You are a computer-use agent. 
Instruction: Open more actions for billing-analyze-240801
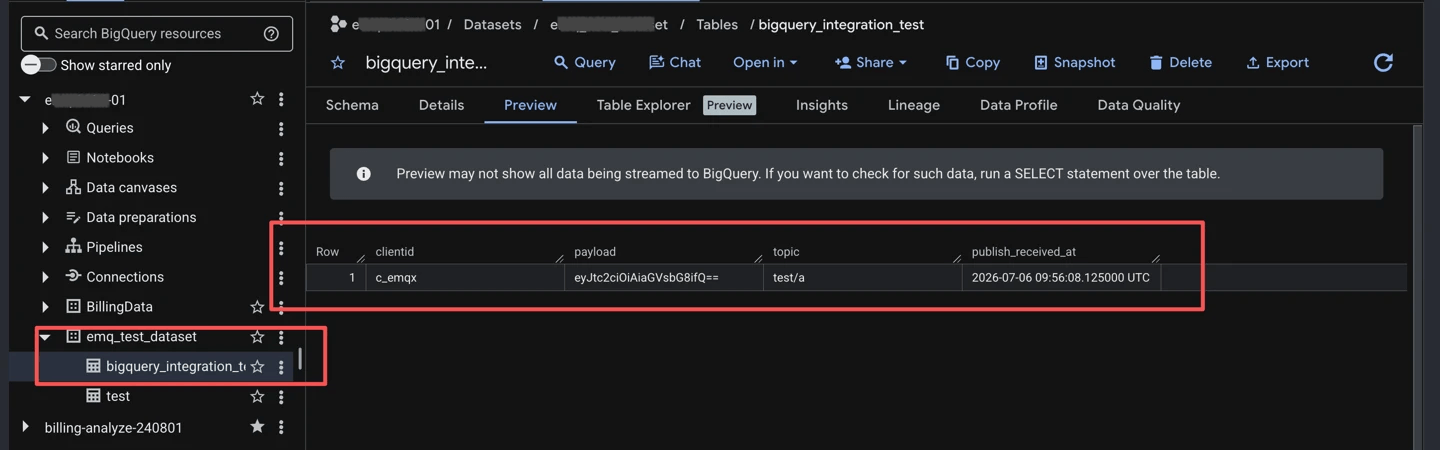pos(281,428)
